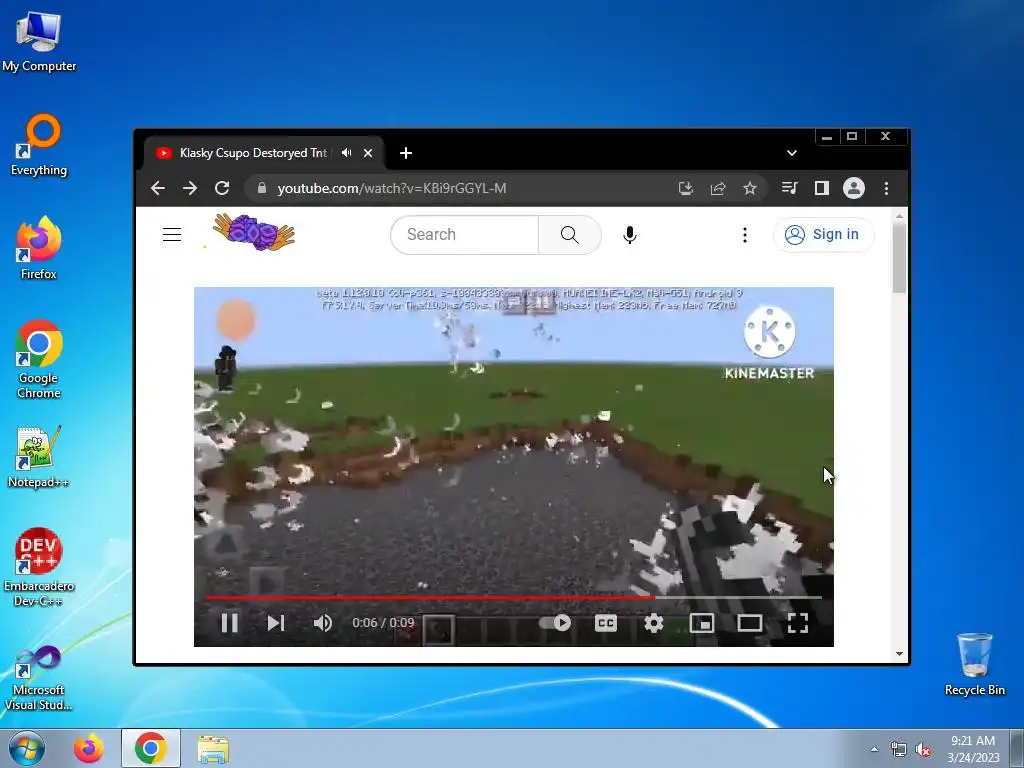
Task: Open Chrome three-dot menu
Action: tap(886, 188)
